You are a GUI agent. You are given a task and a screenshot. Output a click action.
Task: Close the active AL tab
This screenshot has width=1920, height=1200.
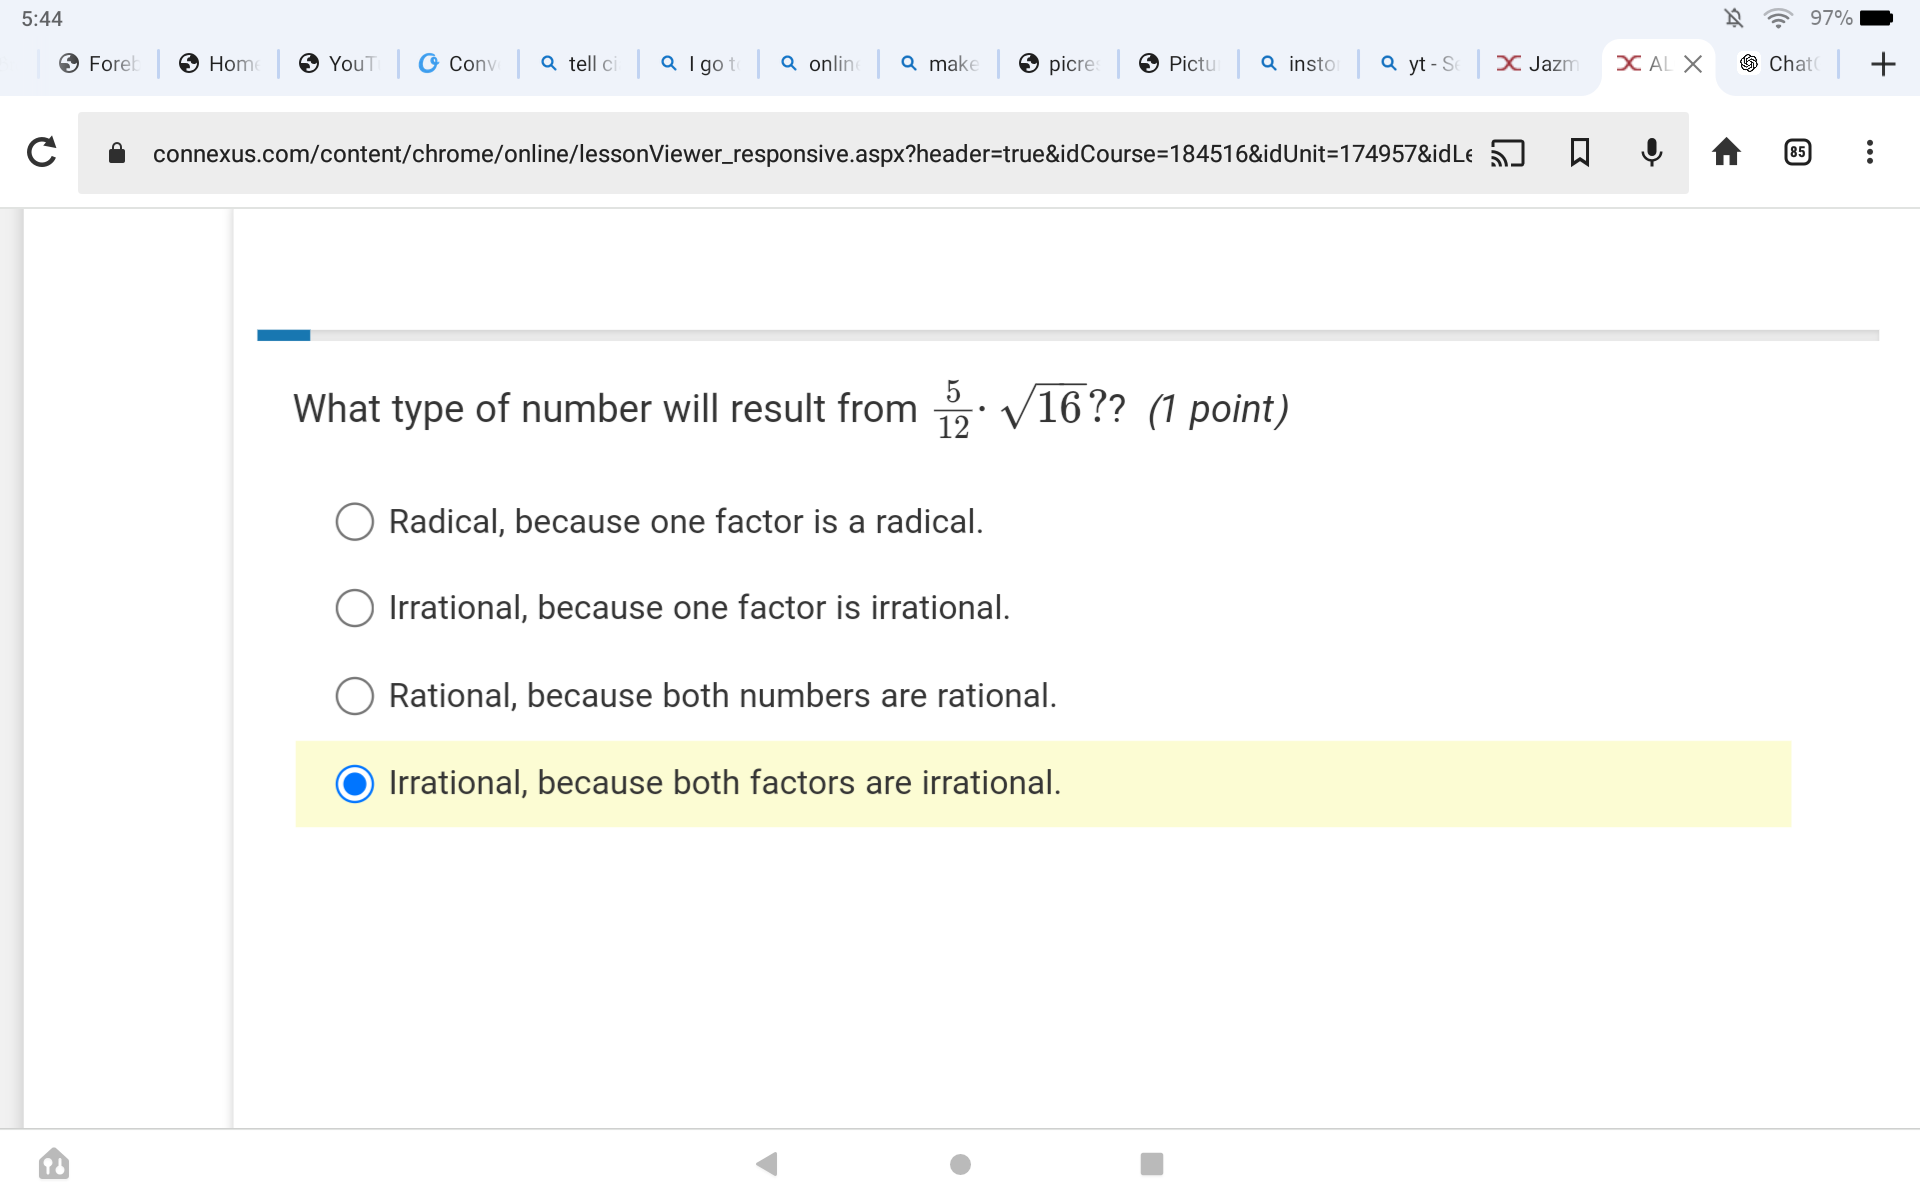click(1693, 64)
